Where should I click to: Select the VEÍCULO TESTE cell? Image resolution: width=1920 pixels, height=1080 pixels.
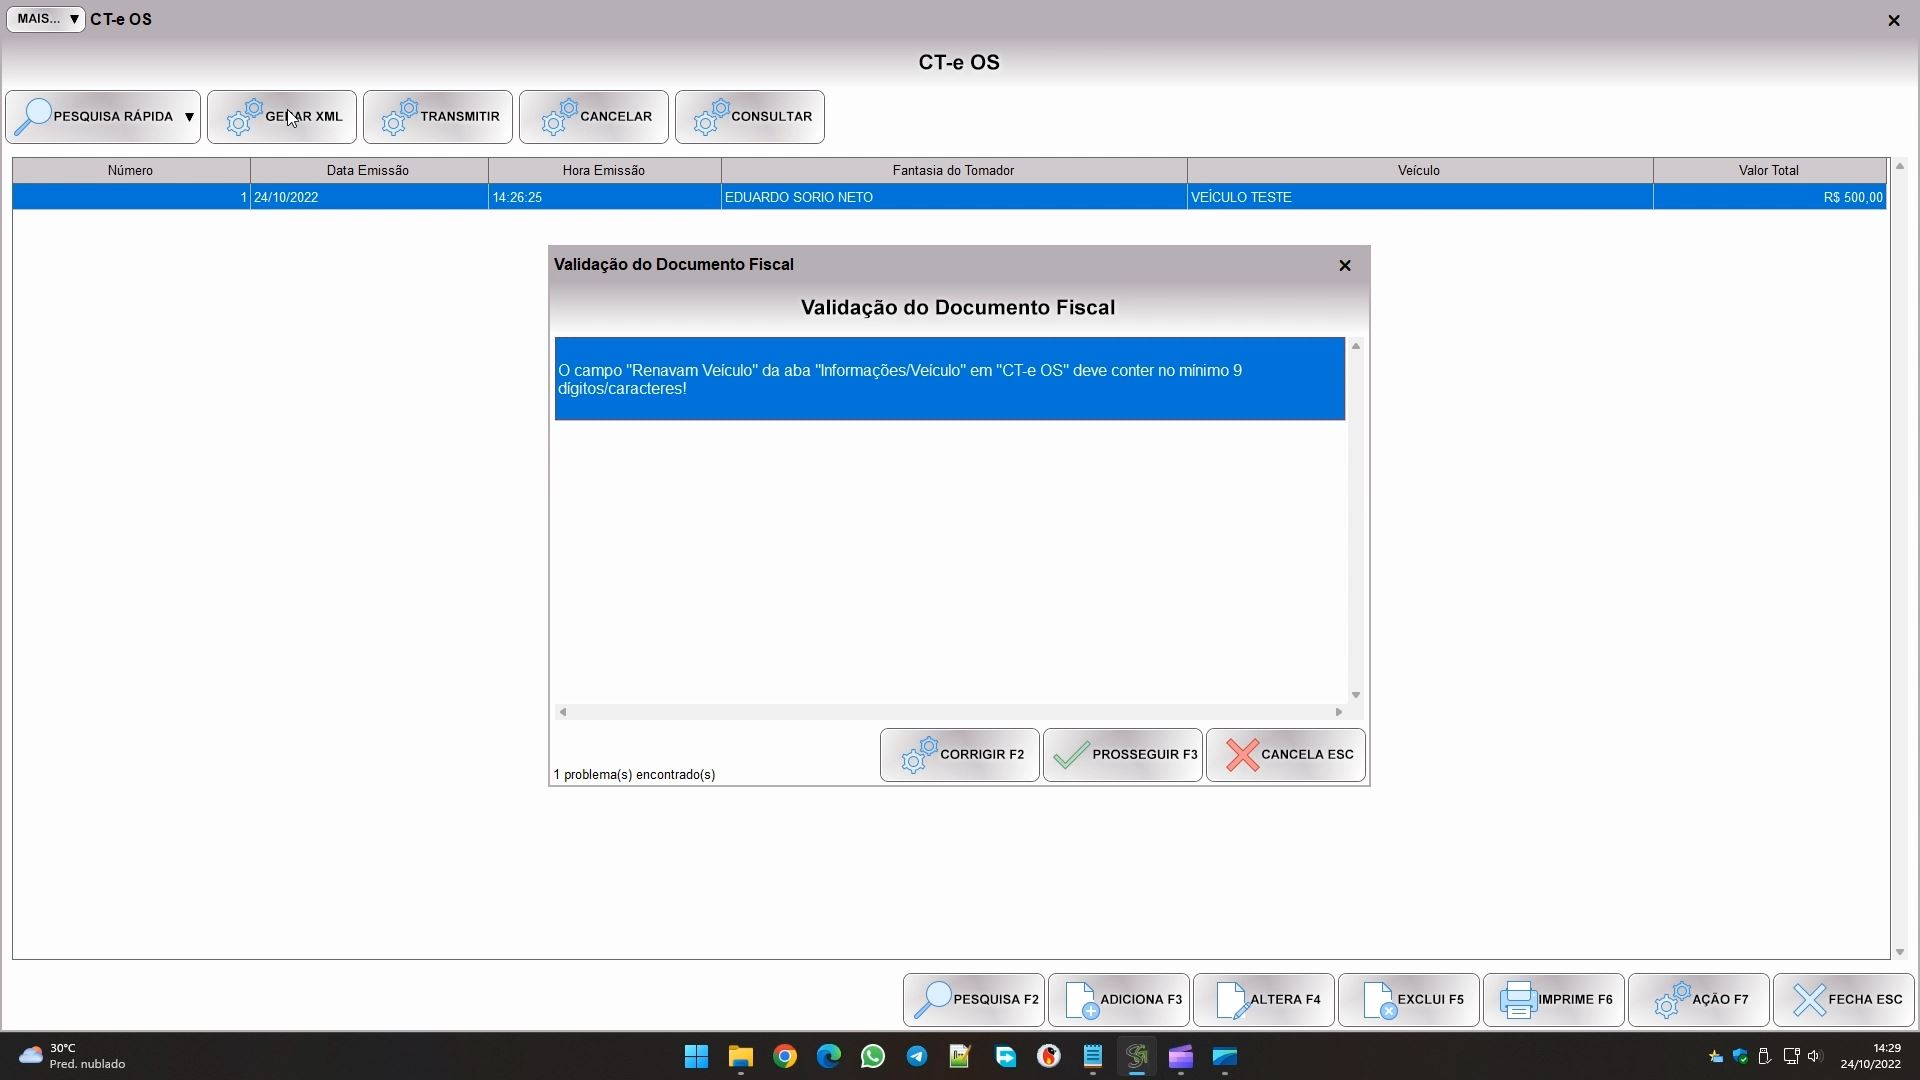point(1420,197)
